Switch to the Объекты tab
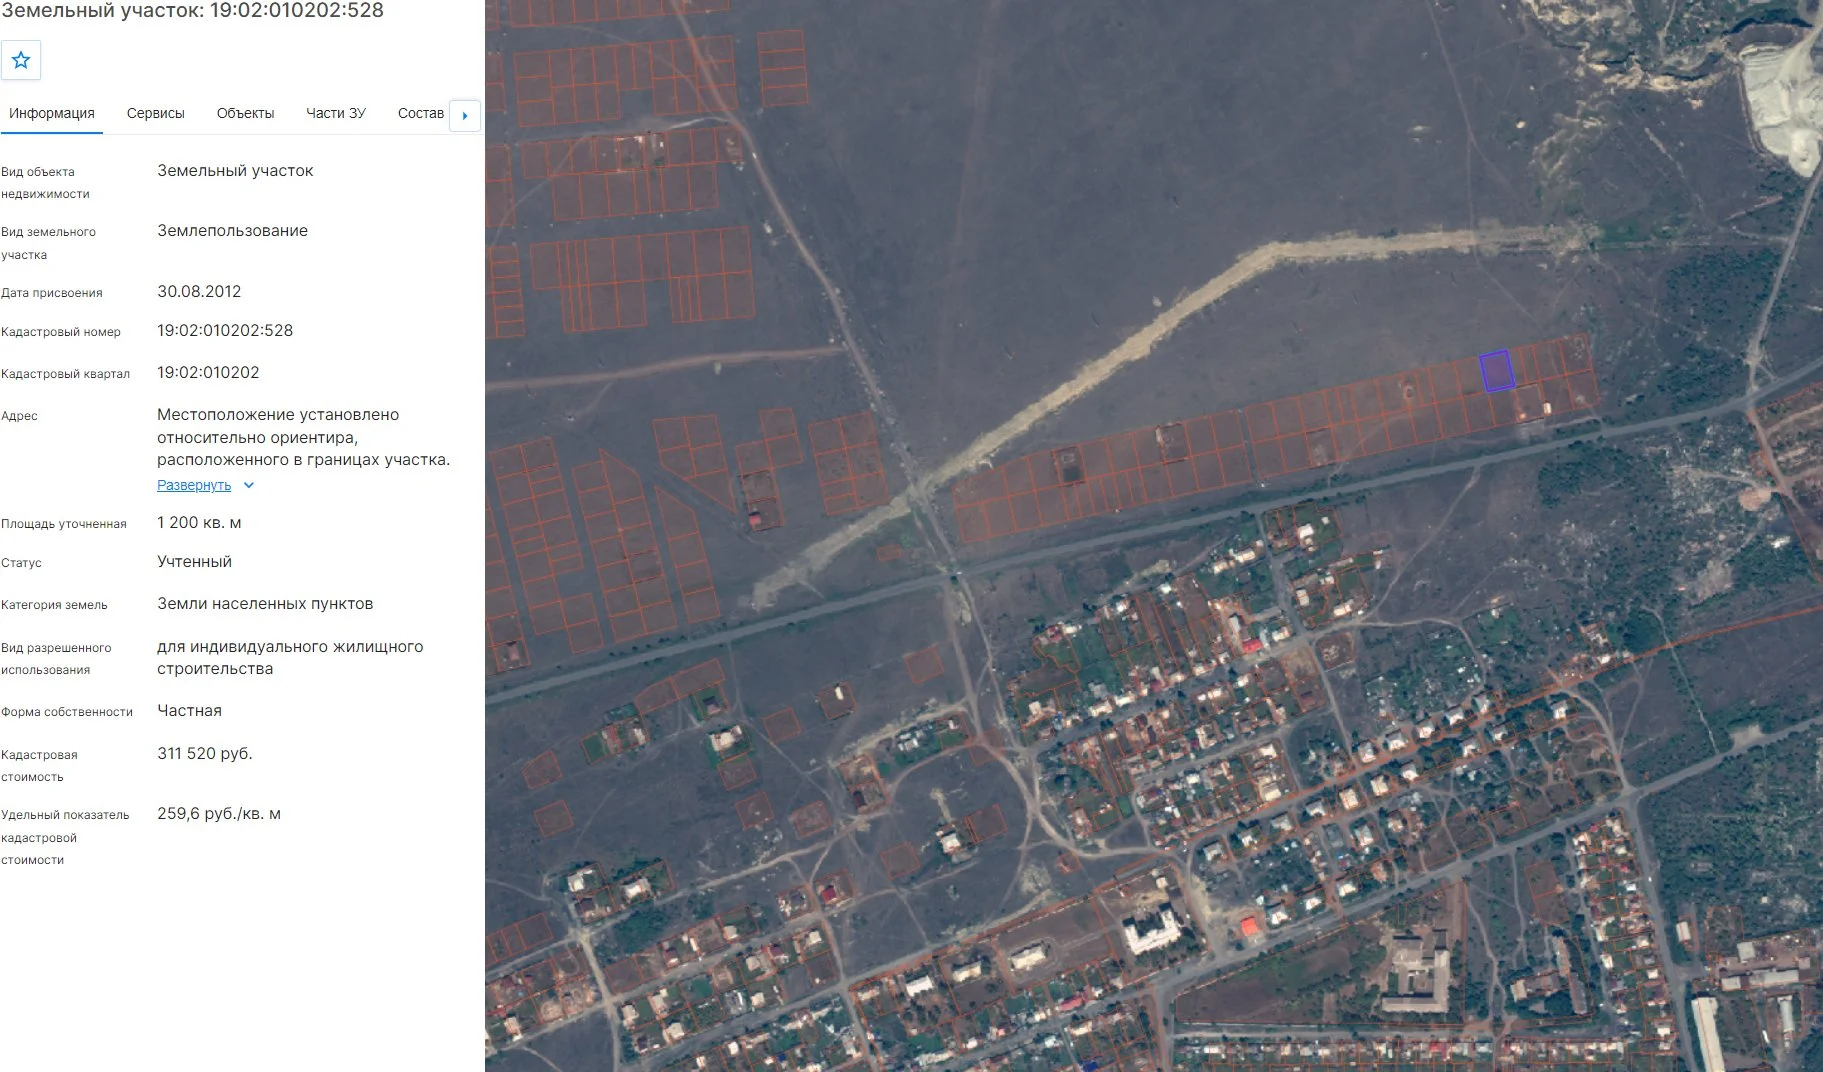This screenshot has width=1823, height=1072. tap(245, 113)
